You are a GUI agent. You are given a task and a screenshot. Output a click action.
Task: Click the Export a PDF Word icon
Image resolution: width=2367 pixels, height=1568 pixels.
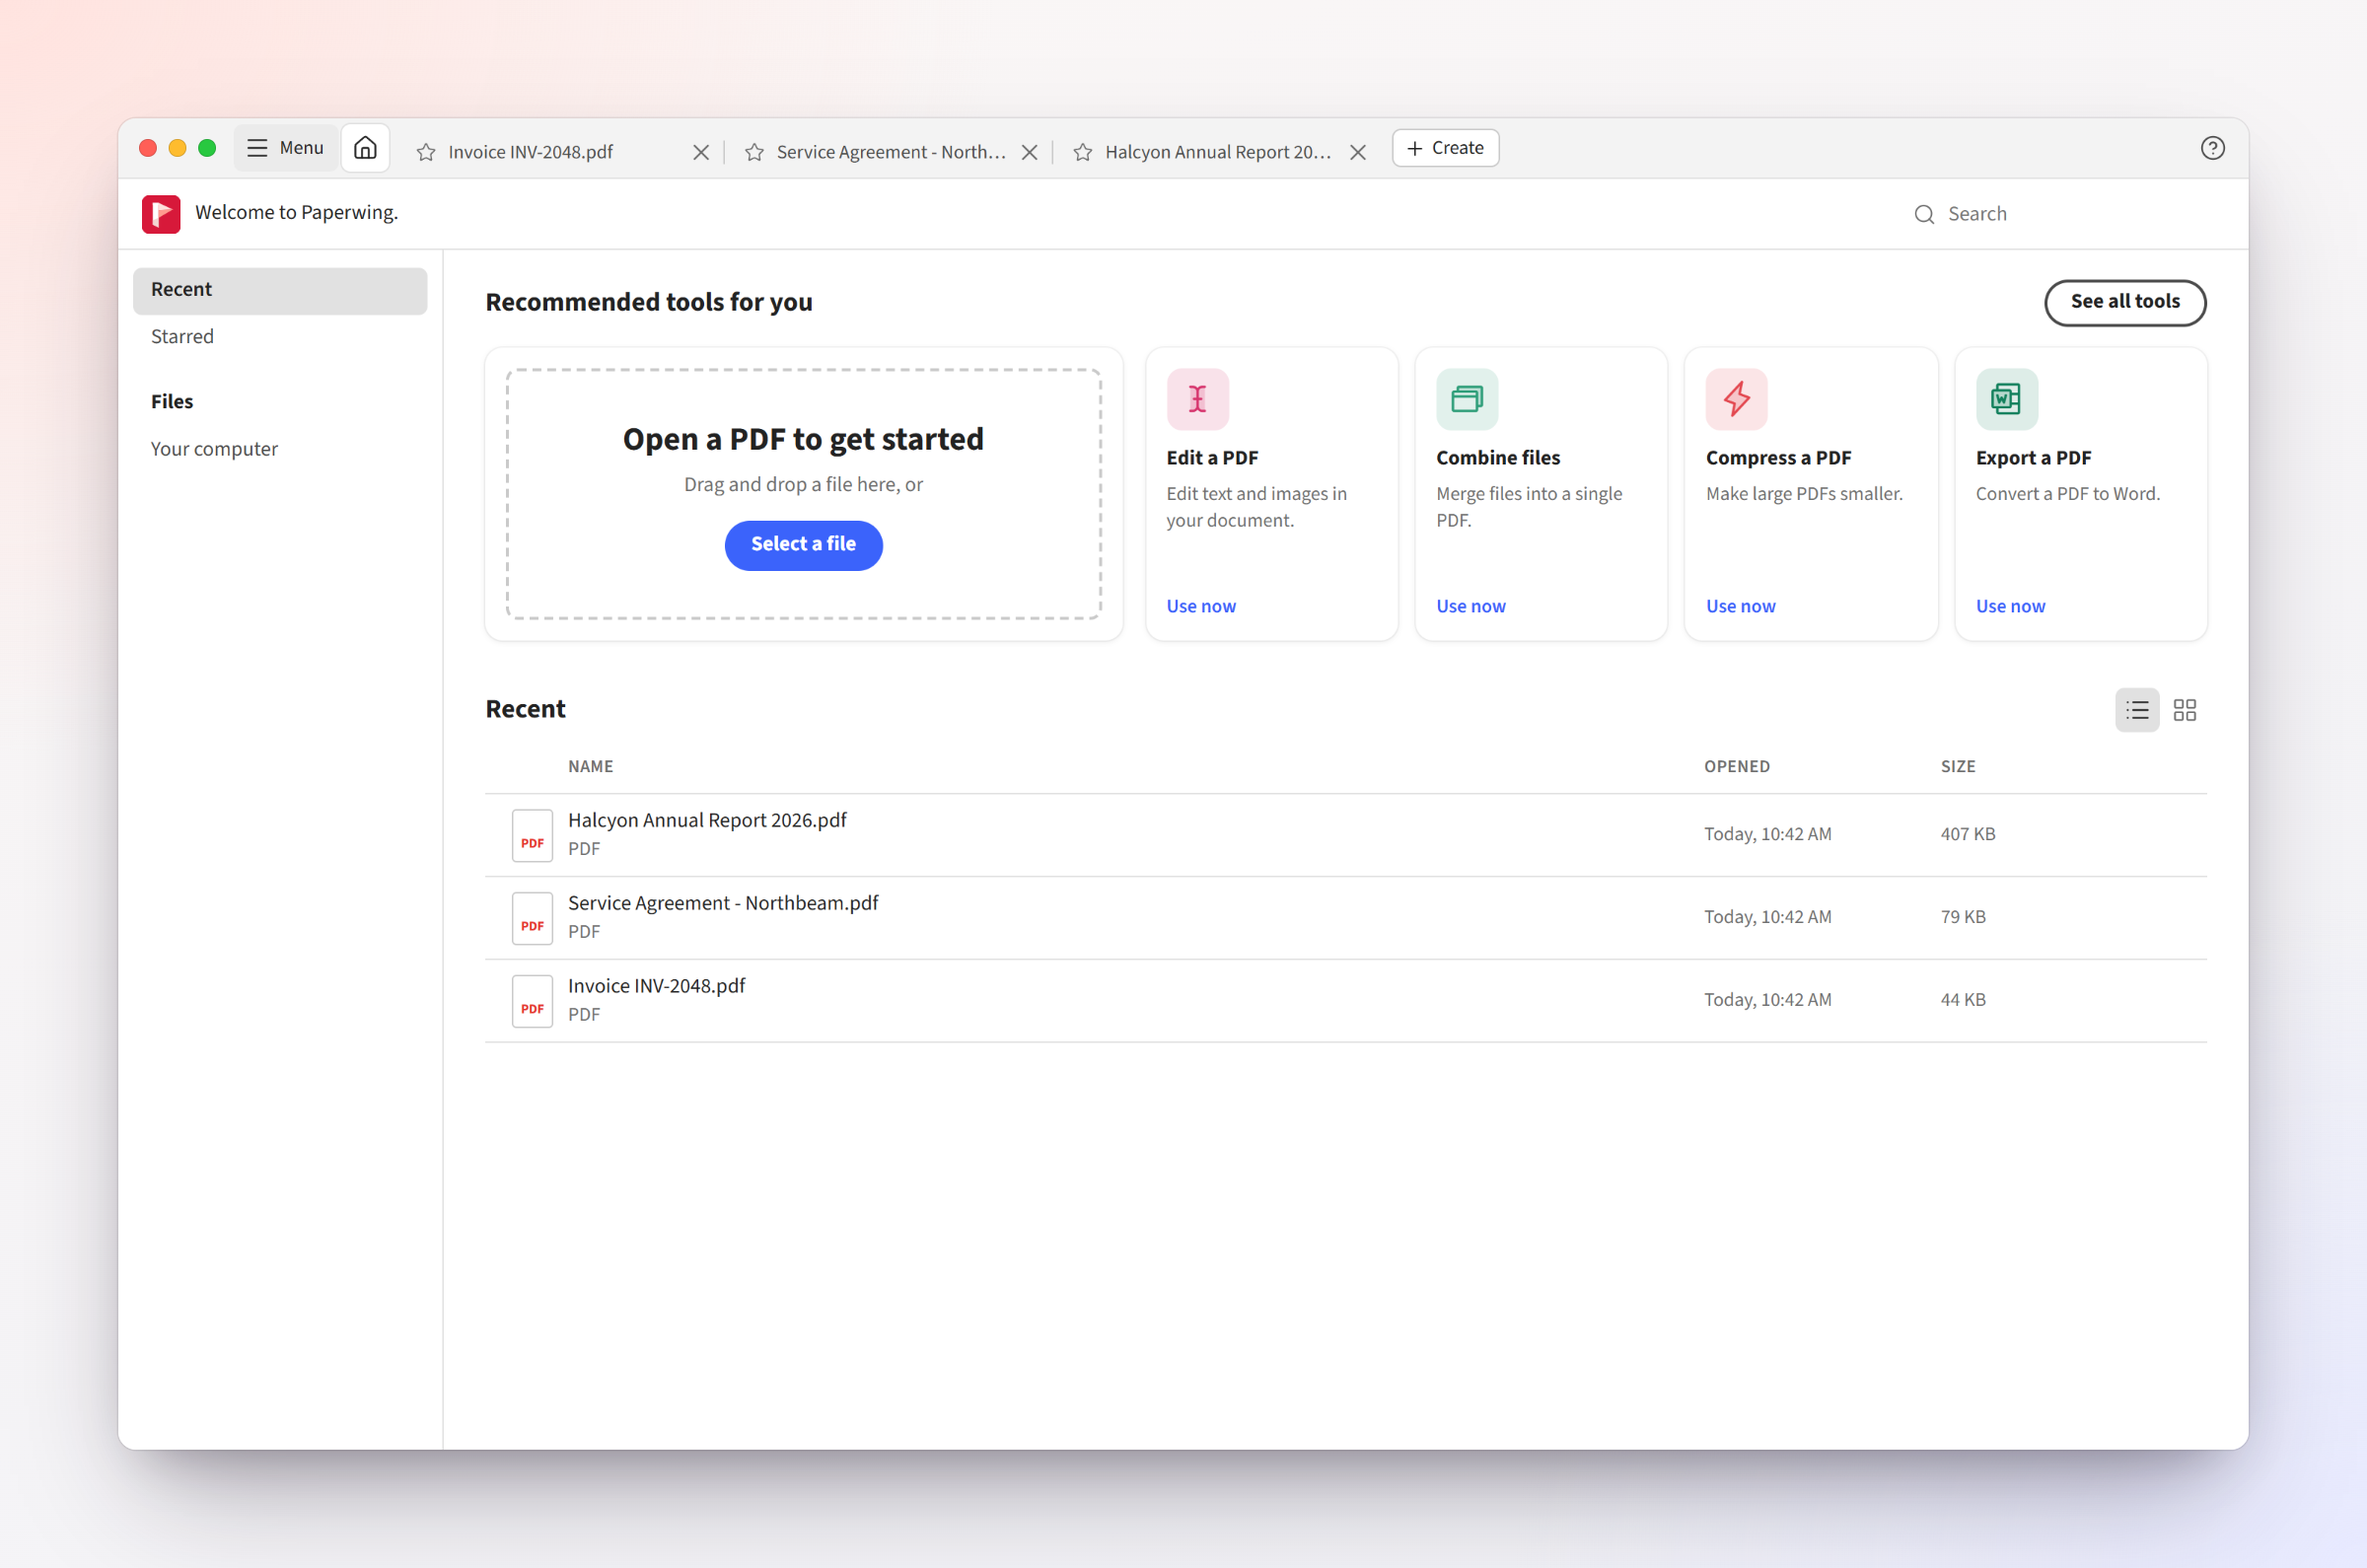[2007, 399]
